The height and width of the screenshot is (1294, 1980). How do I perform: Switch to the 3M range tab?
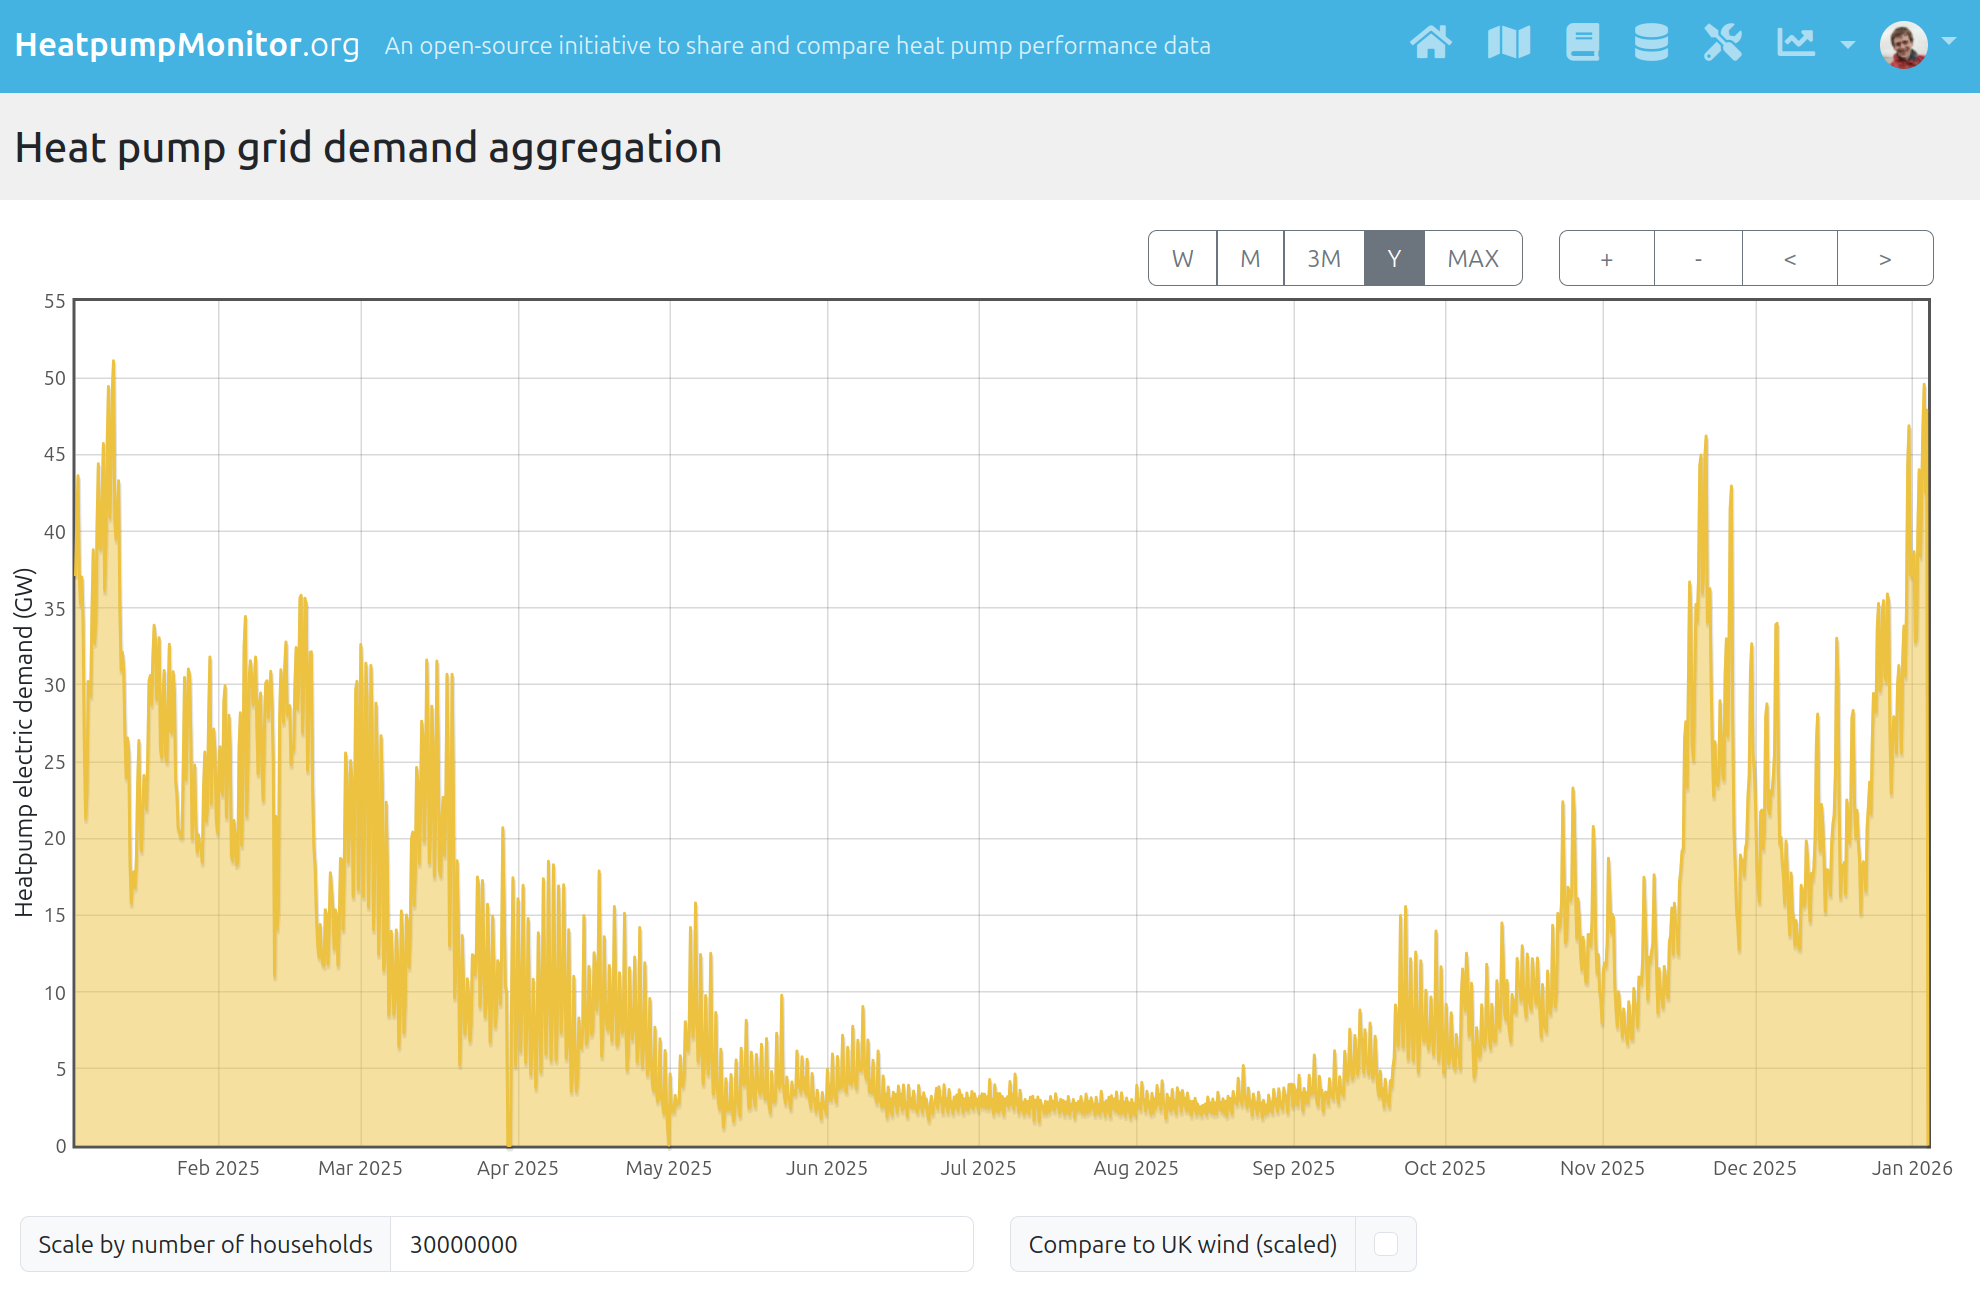pyautogui.click(x=1324, y=259)
